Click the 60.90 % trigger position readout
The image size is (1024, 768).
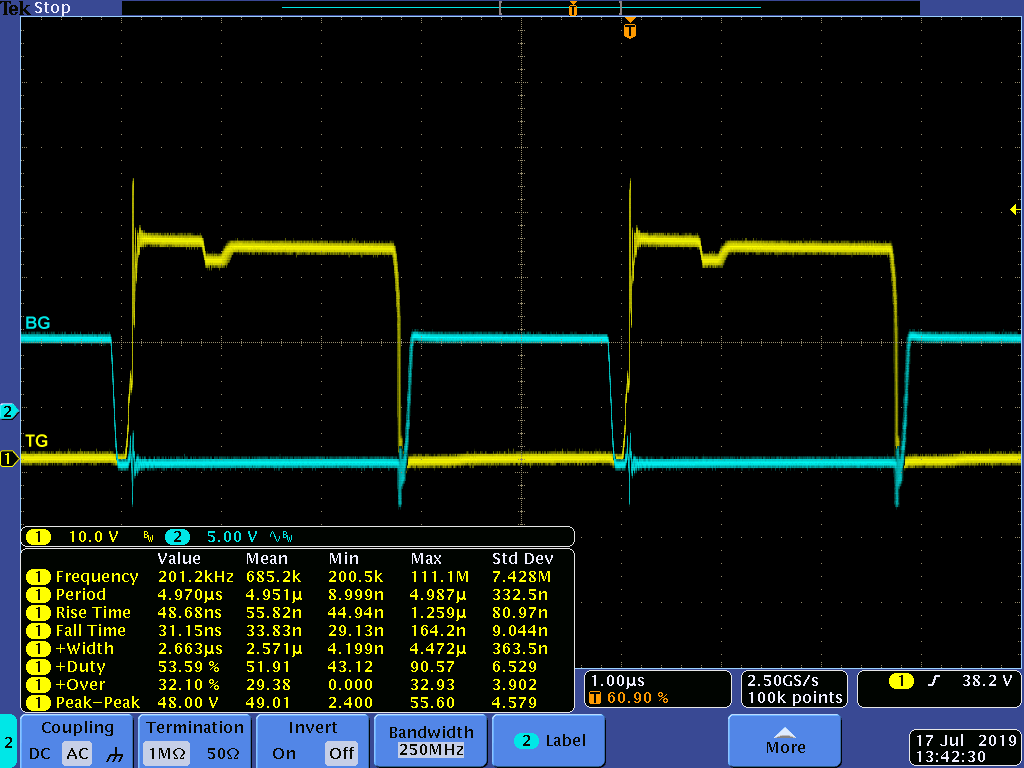(637, 698)
